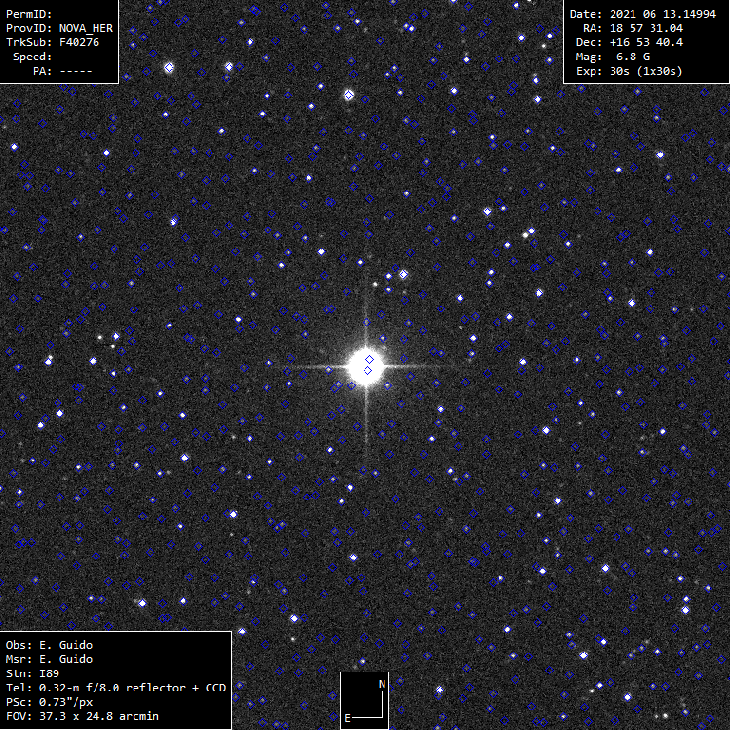Select the Tel 0.32-m f/8.0 reflector line
The height and width of the screenshot is (730, 730).
(116, 688)
